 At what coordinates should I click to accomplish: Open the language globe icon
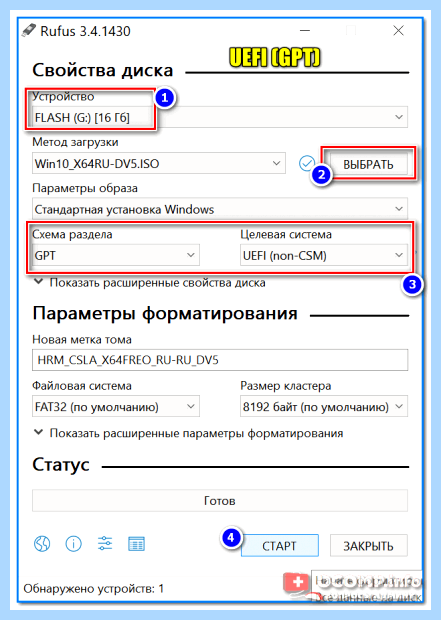tap(42, 544)
